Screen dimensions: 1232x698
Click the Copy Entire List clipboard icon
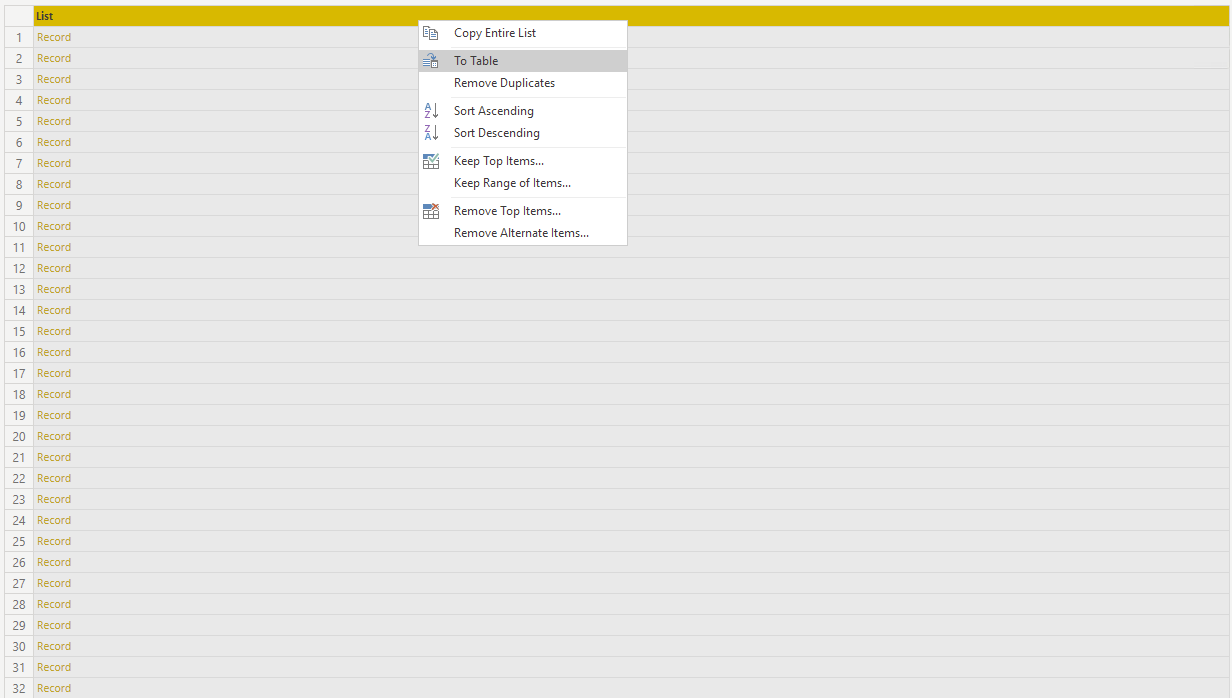point(431,32)
